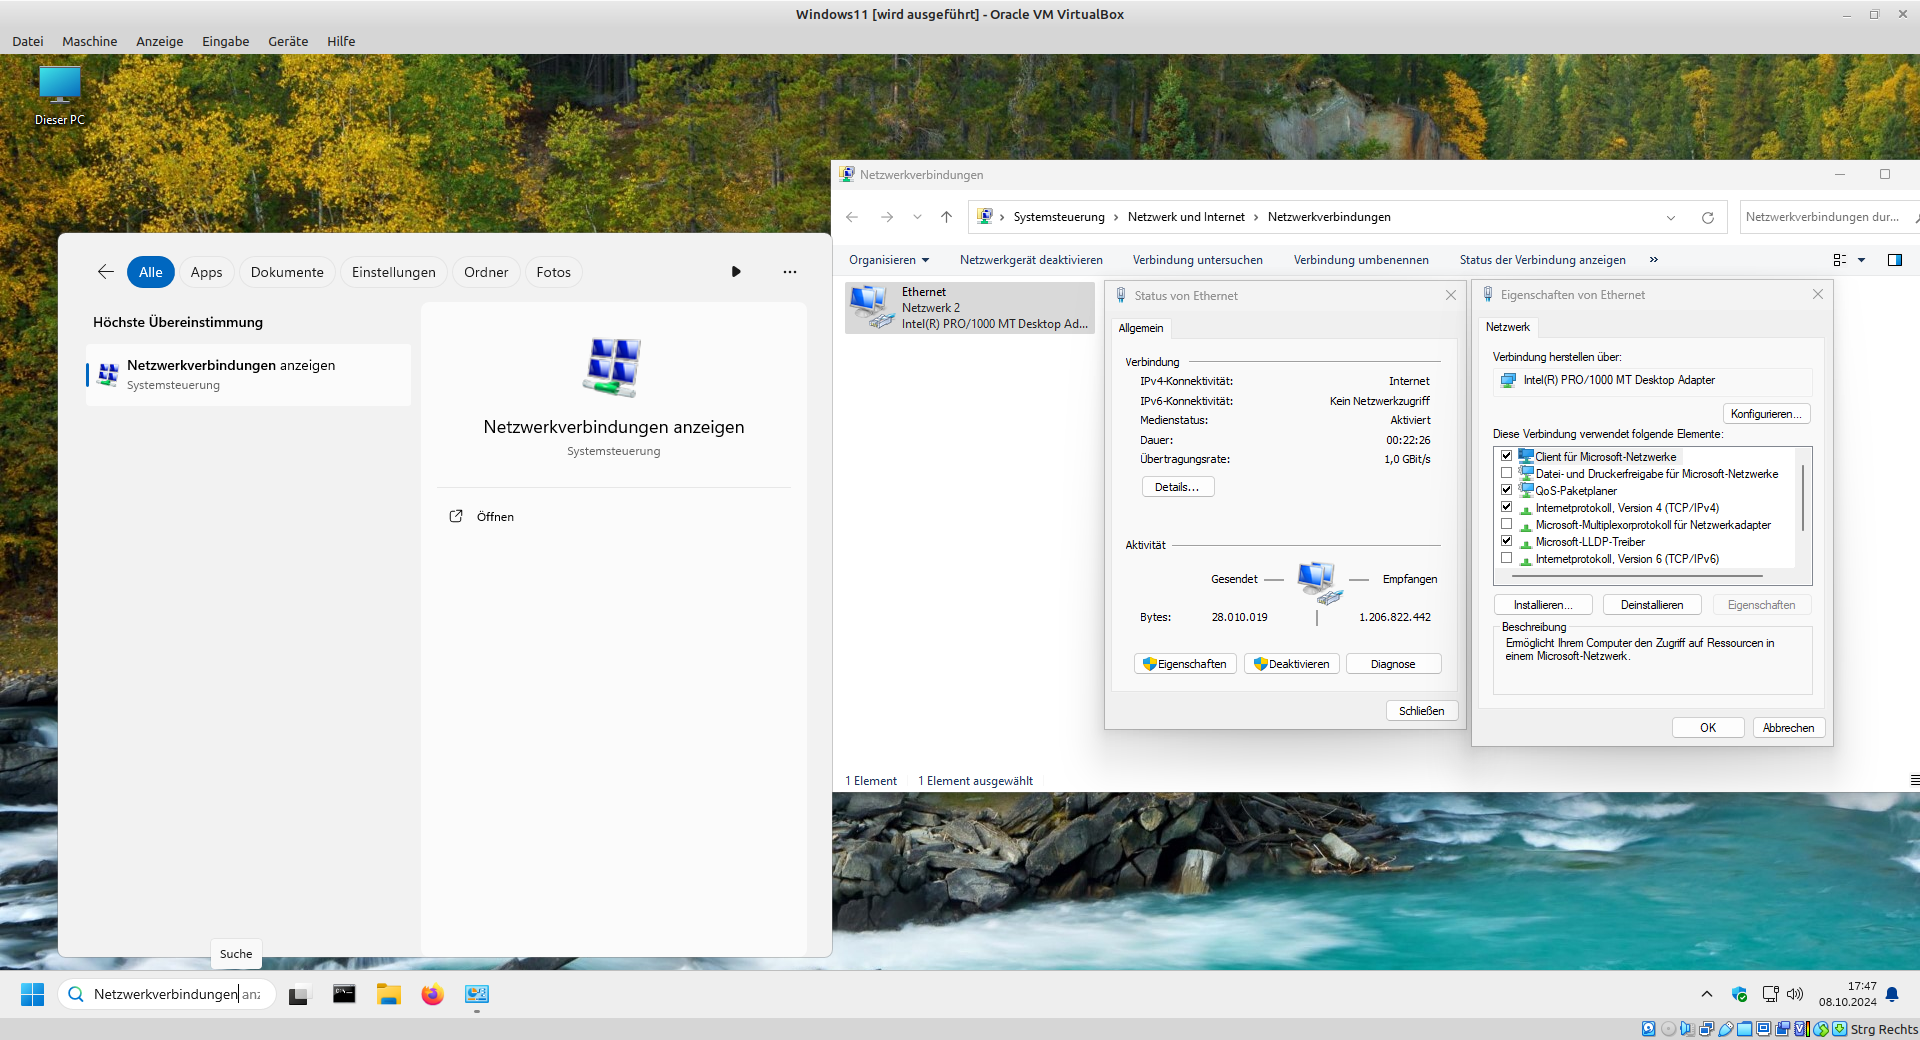The height and width of the screenshot is (1040, 1920).
Task: Open the address bar history dropdown
Action: (x=1671, y=217)
